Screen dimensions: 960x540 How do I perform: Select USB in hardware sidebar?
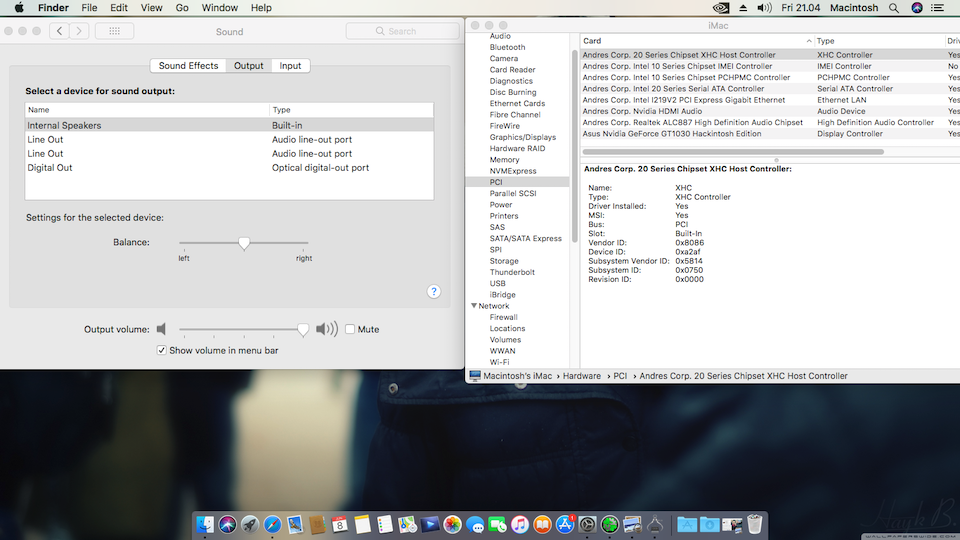point(497,283)
